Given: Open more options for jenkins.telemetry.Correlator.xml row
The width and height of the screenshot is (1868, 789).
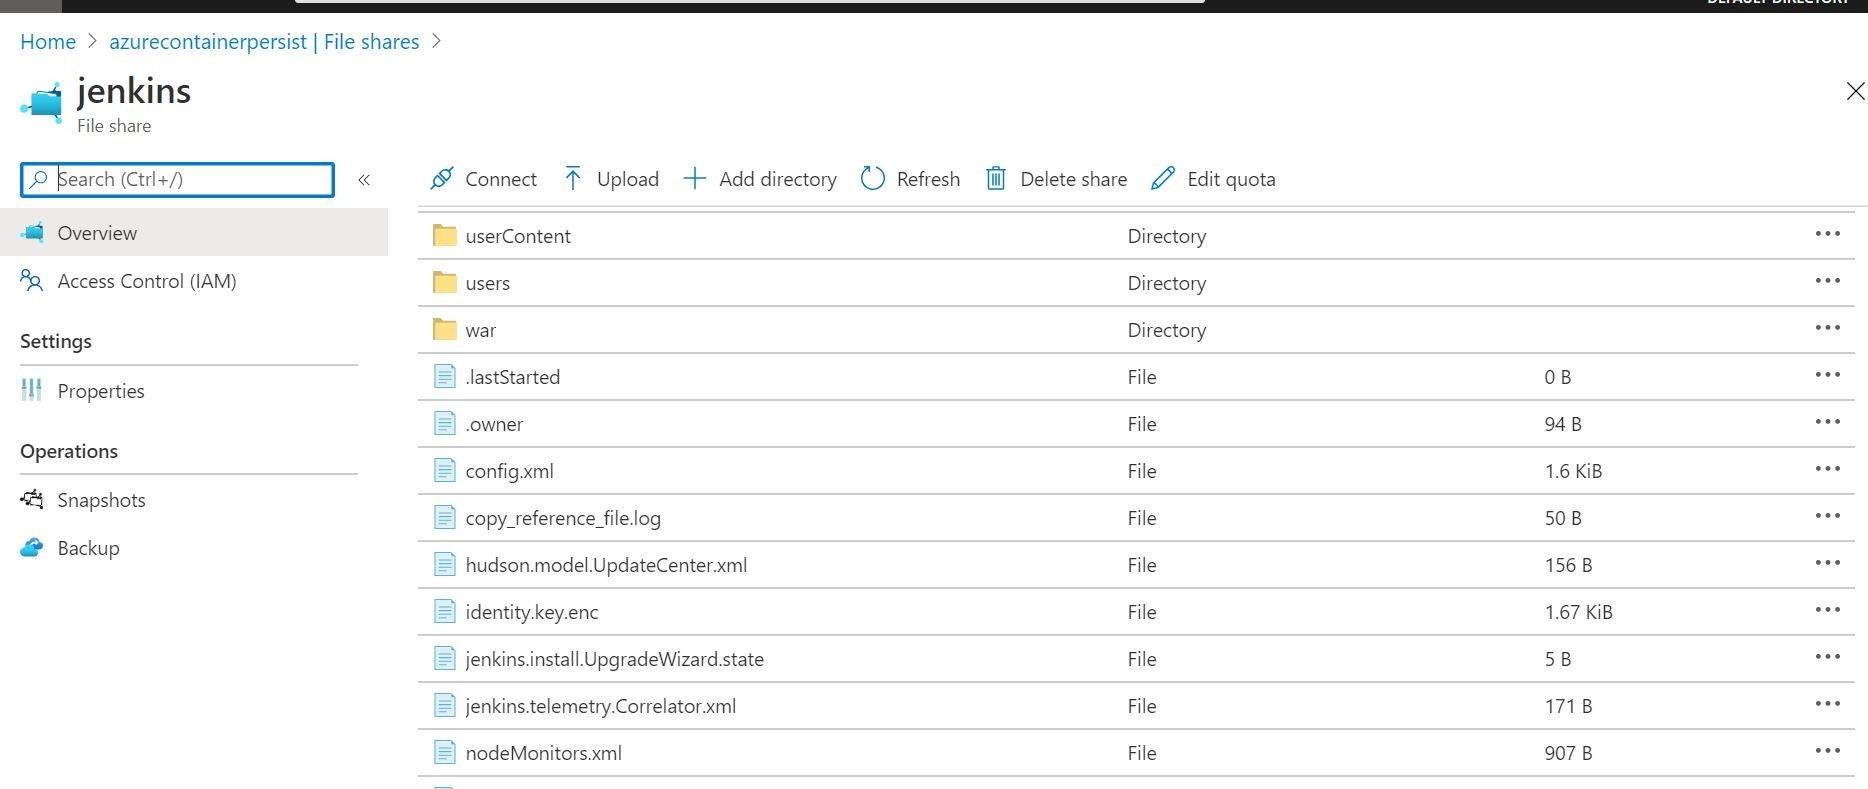Looking at the screenshot, I should pyautogui.click(x=1828, y=704).
